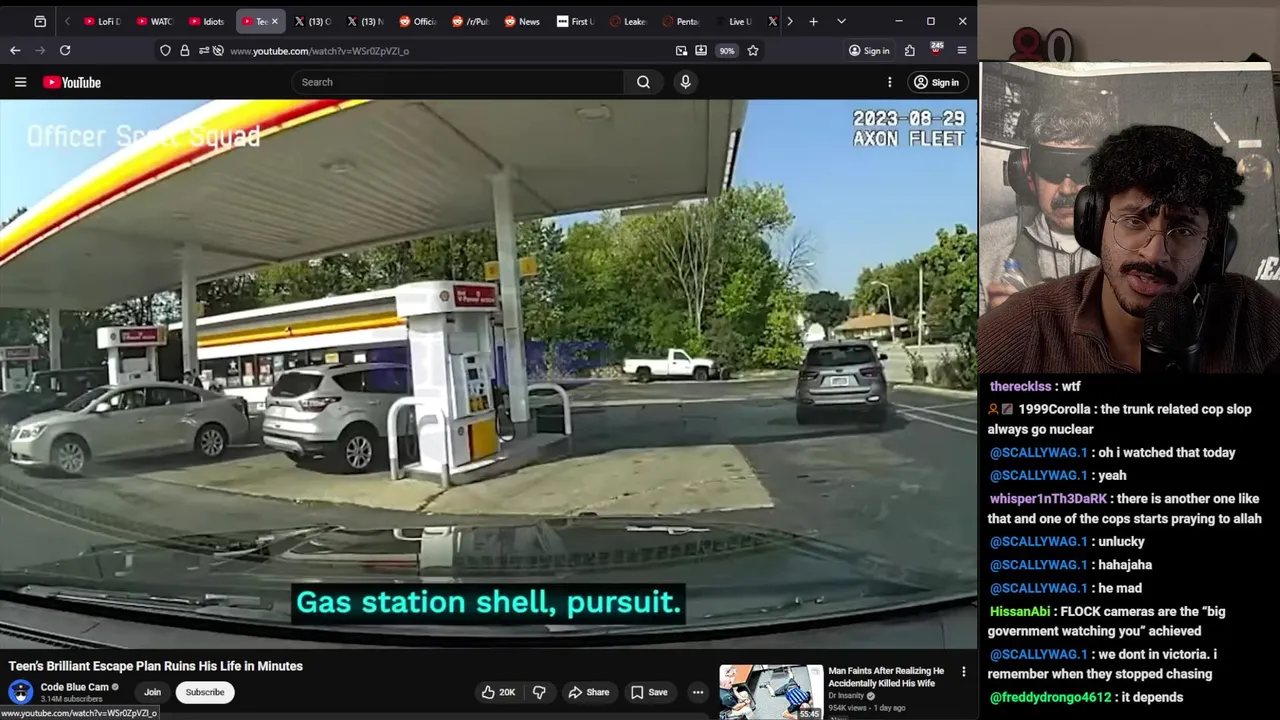The height and width of the screenshot is (720, 1280).
Task: Open Firefox extensions puzzle icon
Action: pyautogui.click(x=909, y=50)
